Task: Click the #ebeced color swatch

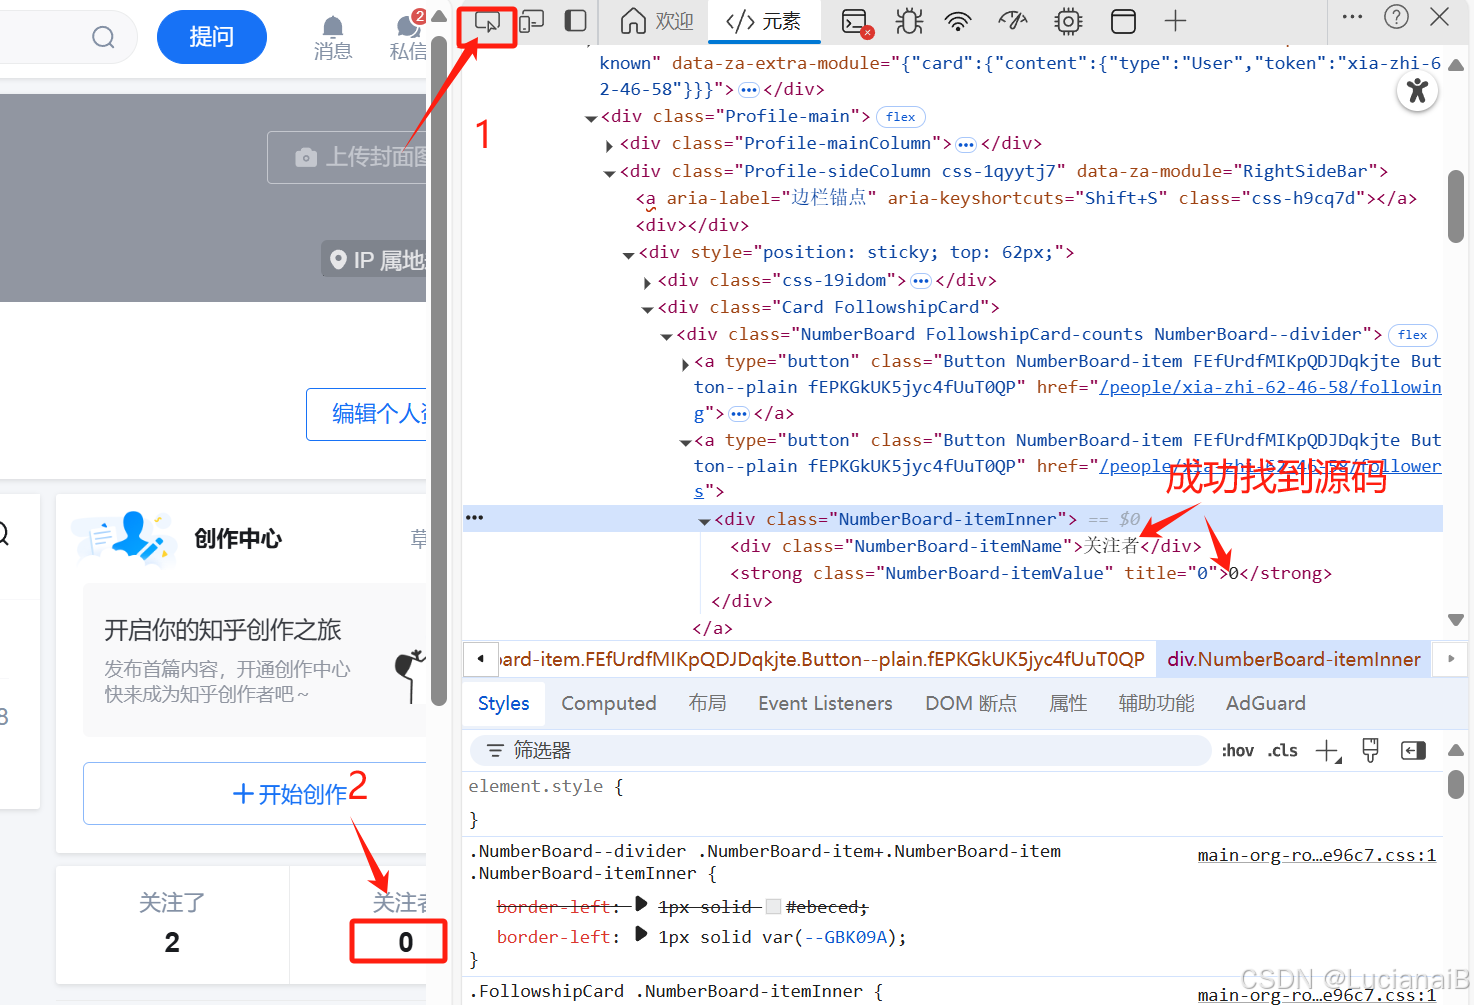Action: (x=773, y=907)
